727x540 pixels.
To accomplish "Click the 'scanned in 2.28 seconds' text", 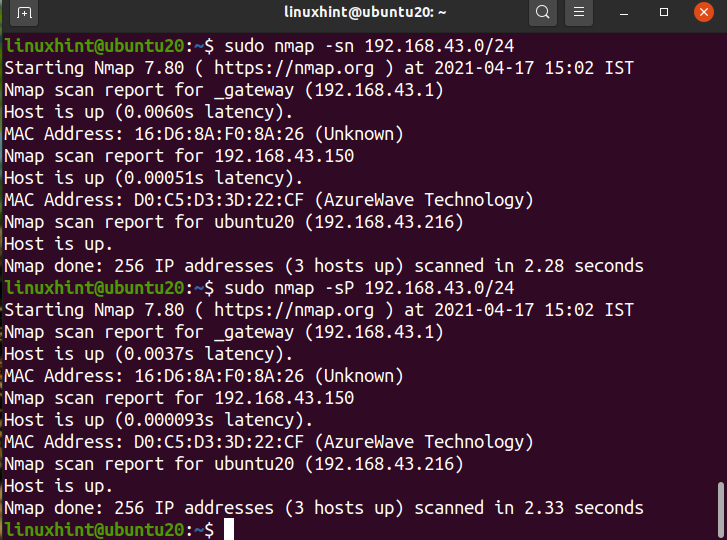I will (x=529, y=266).
